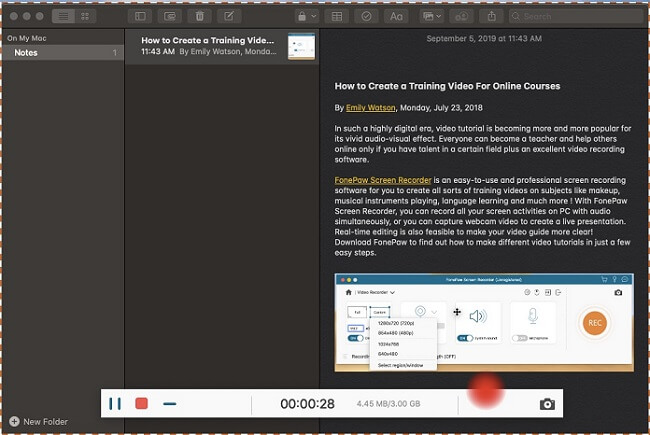Image resolution: width=650 pixels, height=435 pixels.
Task: Add people to this note
Action: (x=461, y=16)
